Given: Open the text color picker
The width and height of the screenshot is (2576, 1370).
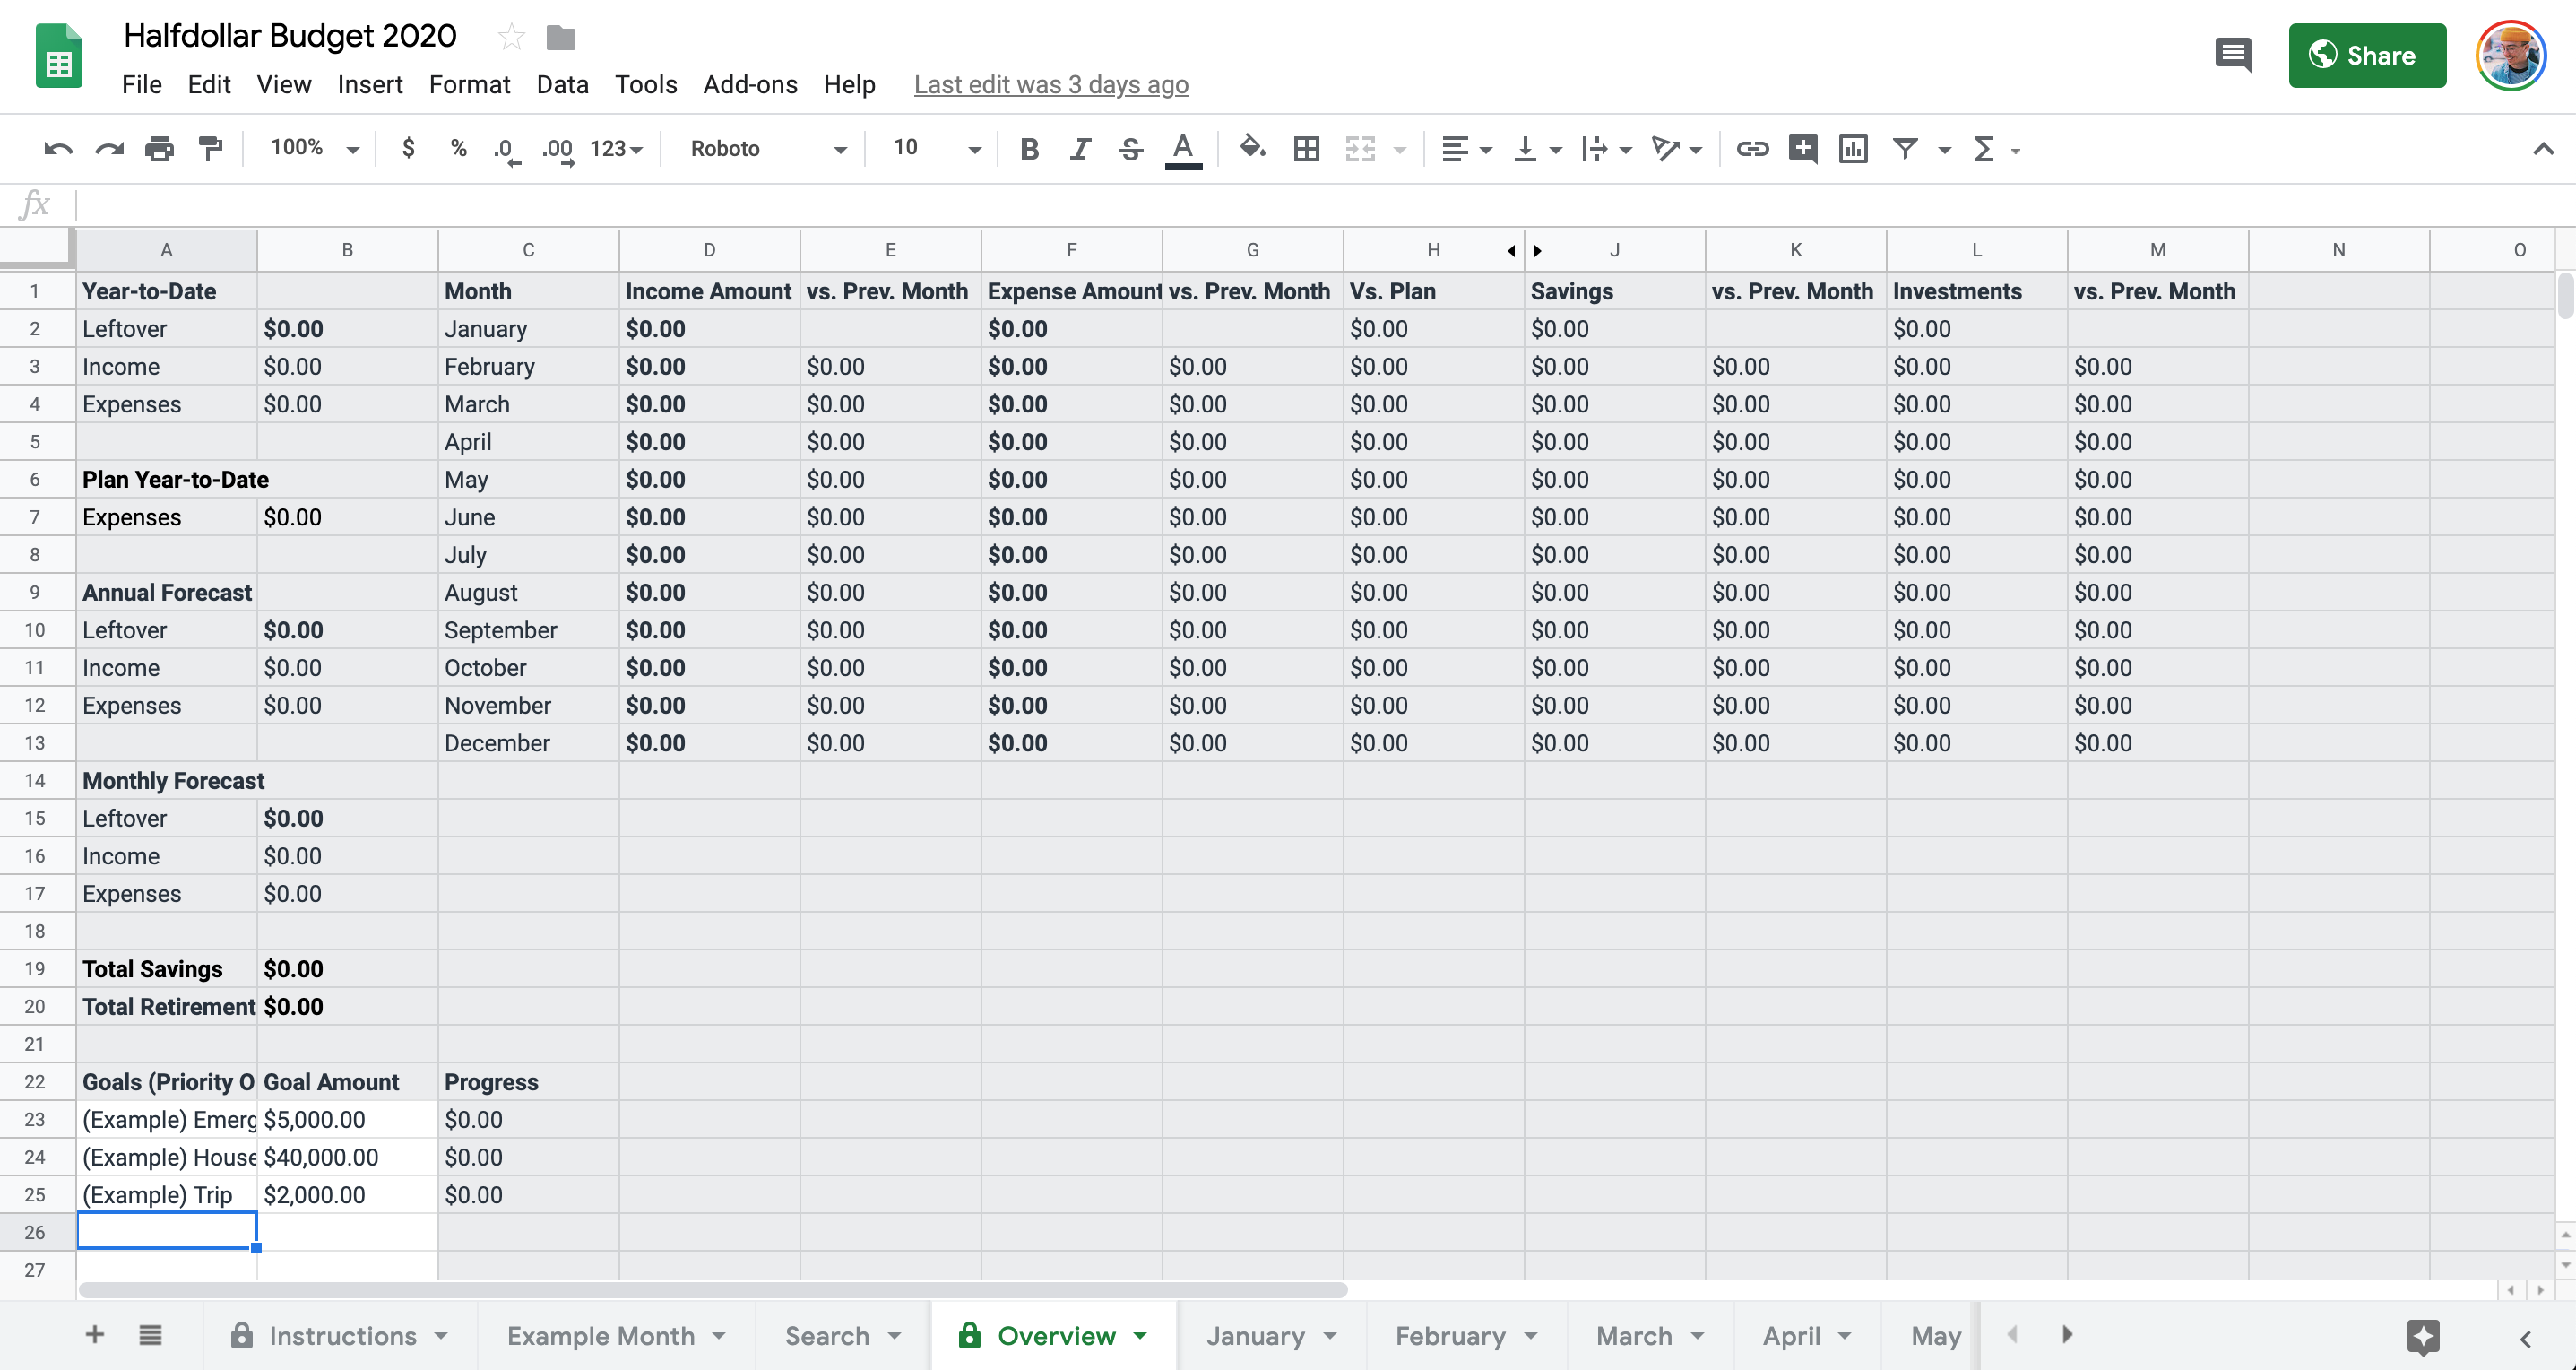Looking at the screenshot, I should (1183, 149).
